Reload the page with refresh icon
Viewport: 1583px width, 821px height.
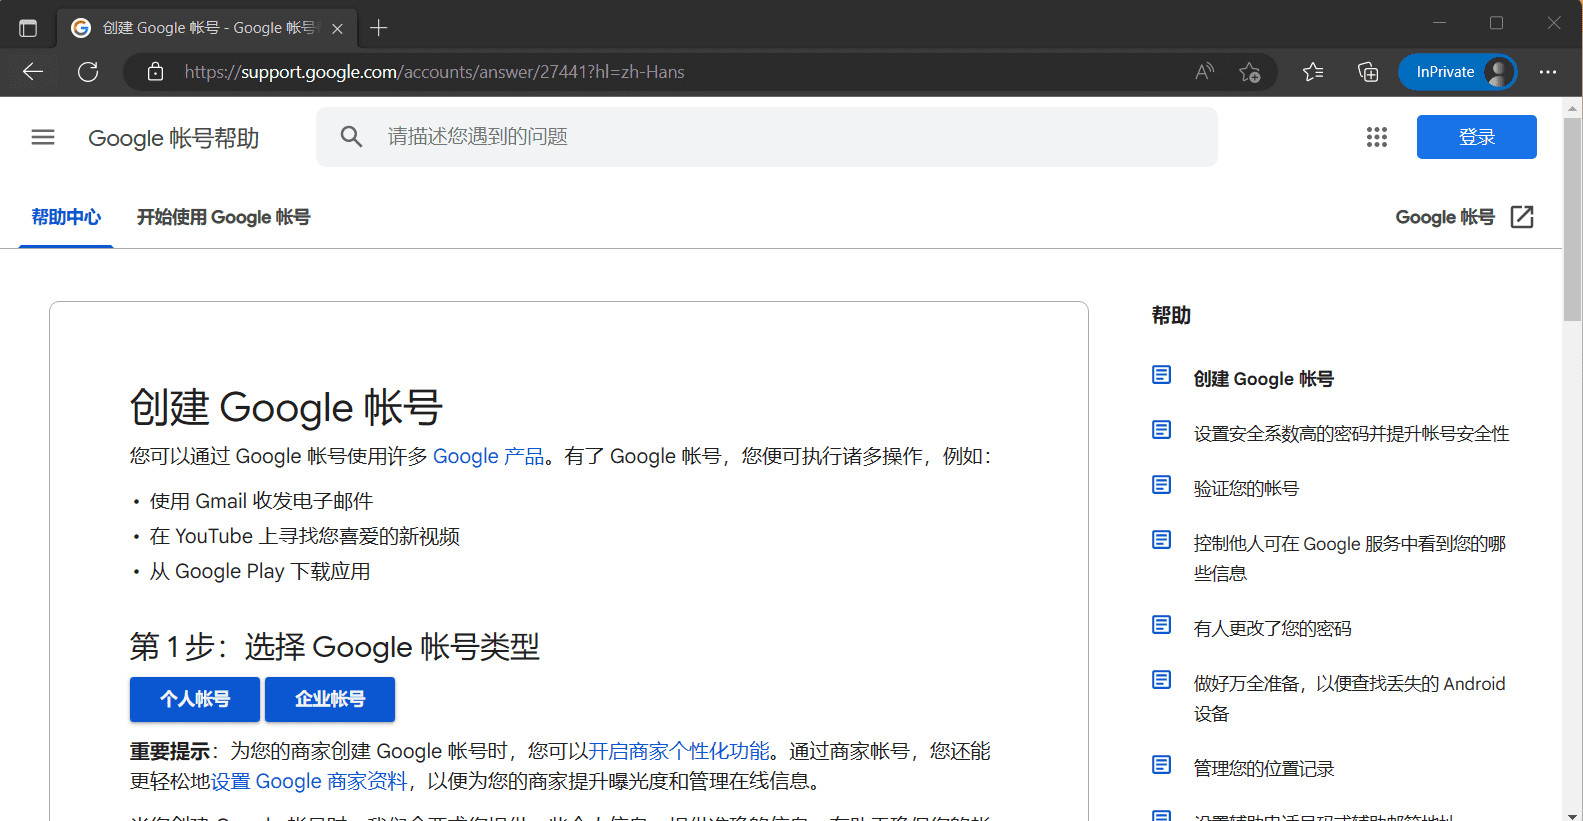pyautogui.click(x=88, y=72)
